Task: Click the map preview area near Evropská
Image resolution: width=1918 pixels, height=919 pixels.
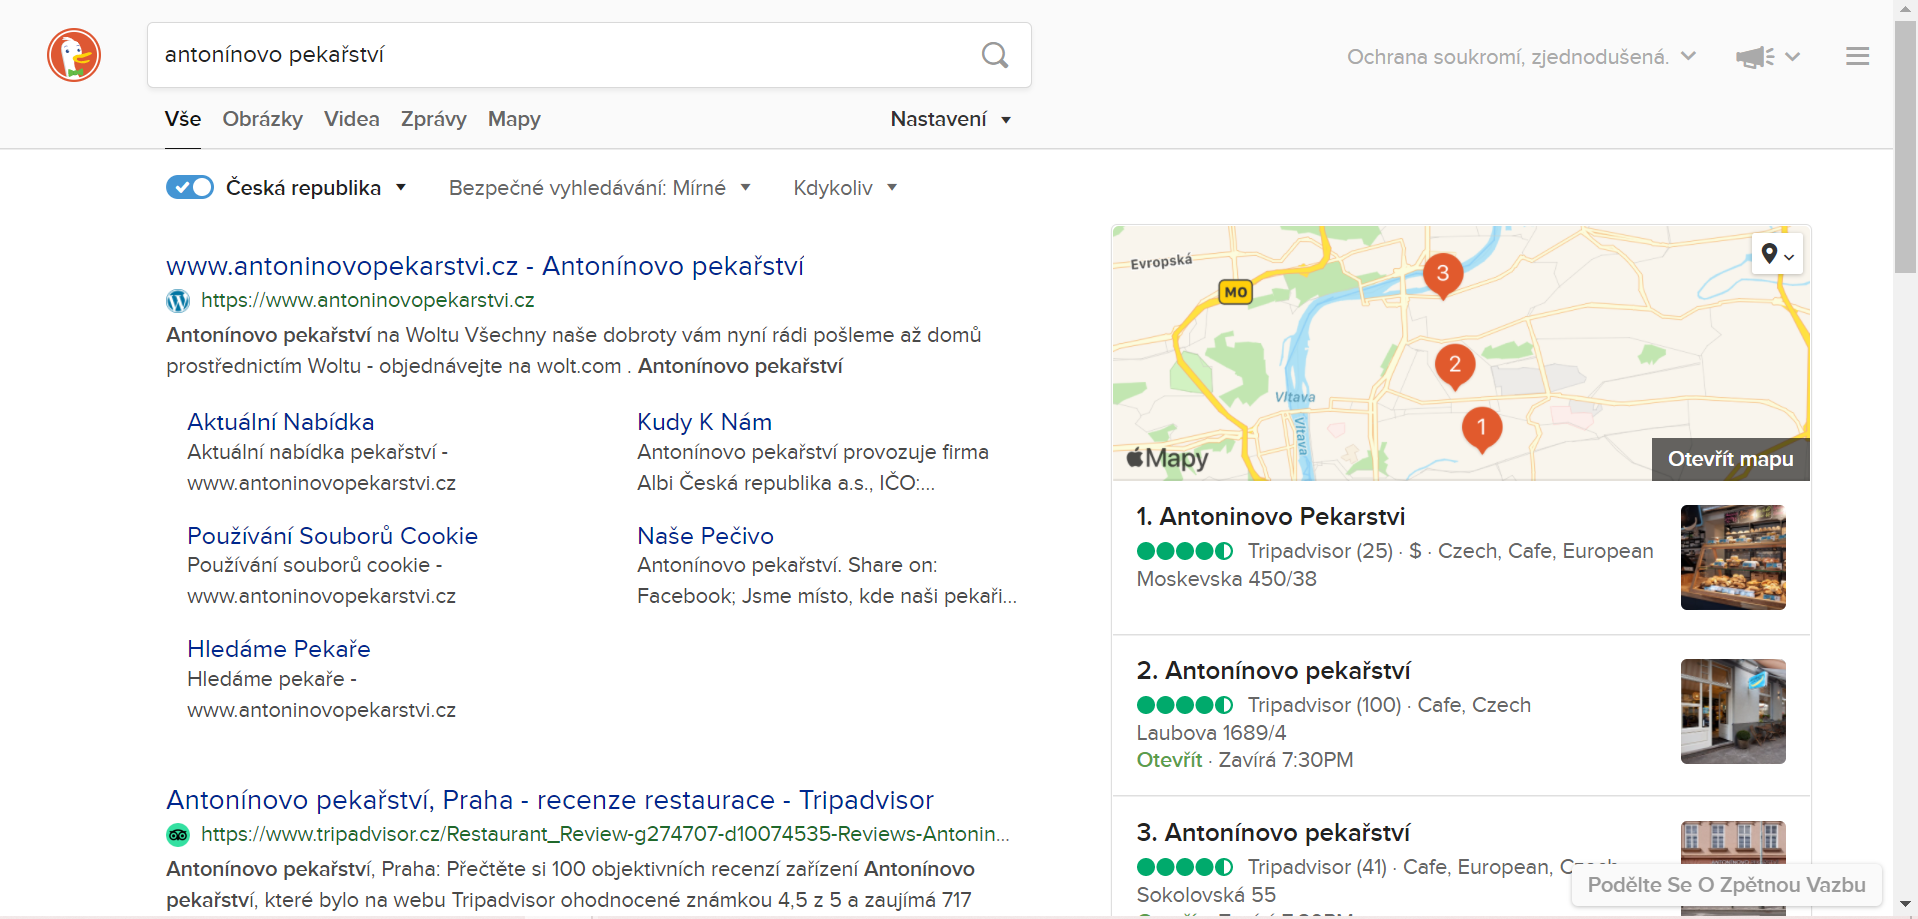Action: [1162, 262]
